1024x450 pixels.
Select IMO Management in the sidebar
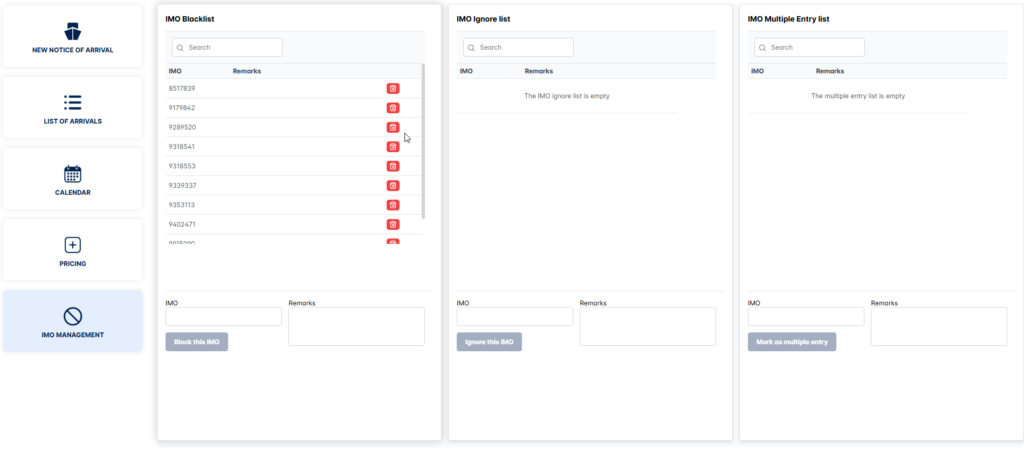(72, 321)
